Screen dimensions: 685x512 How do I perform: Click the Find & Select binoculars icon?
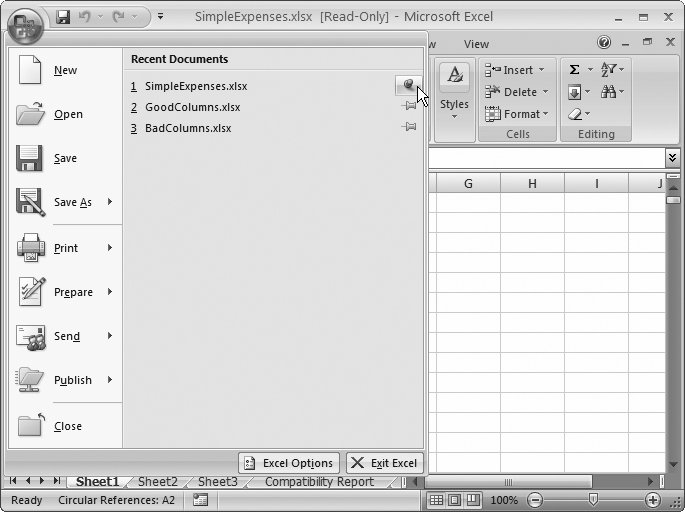pos(609,92)
